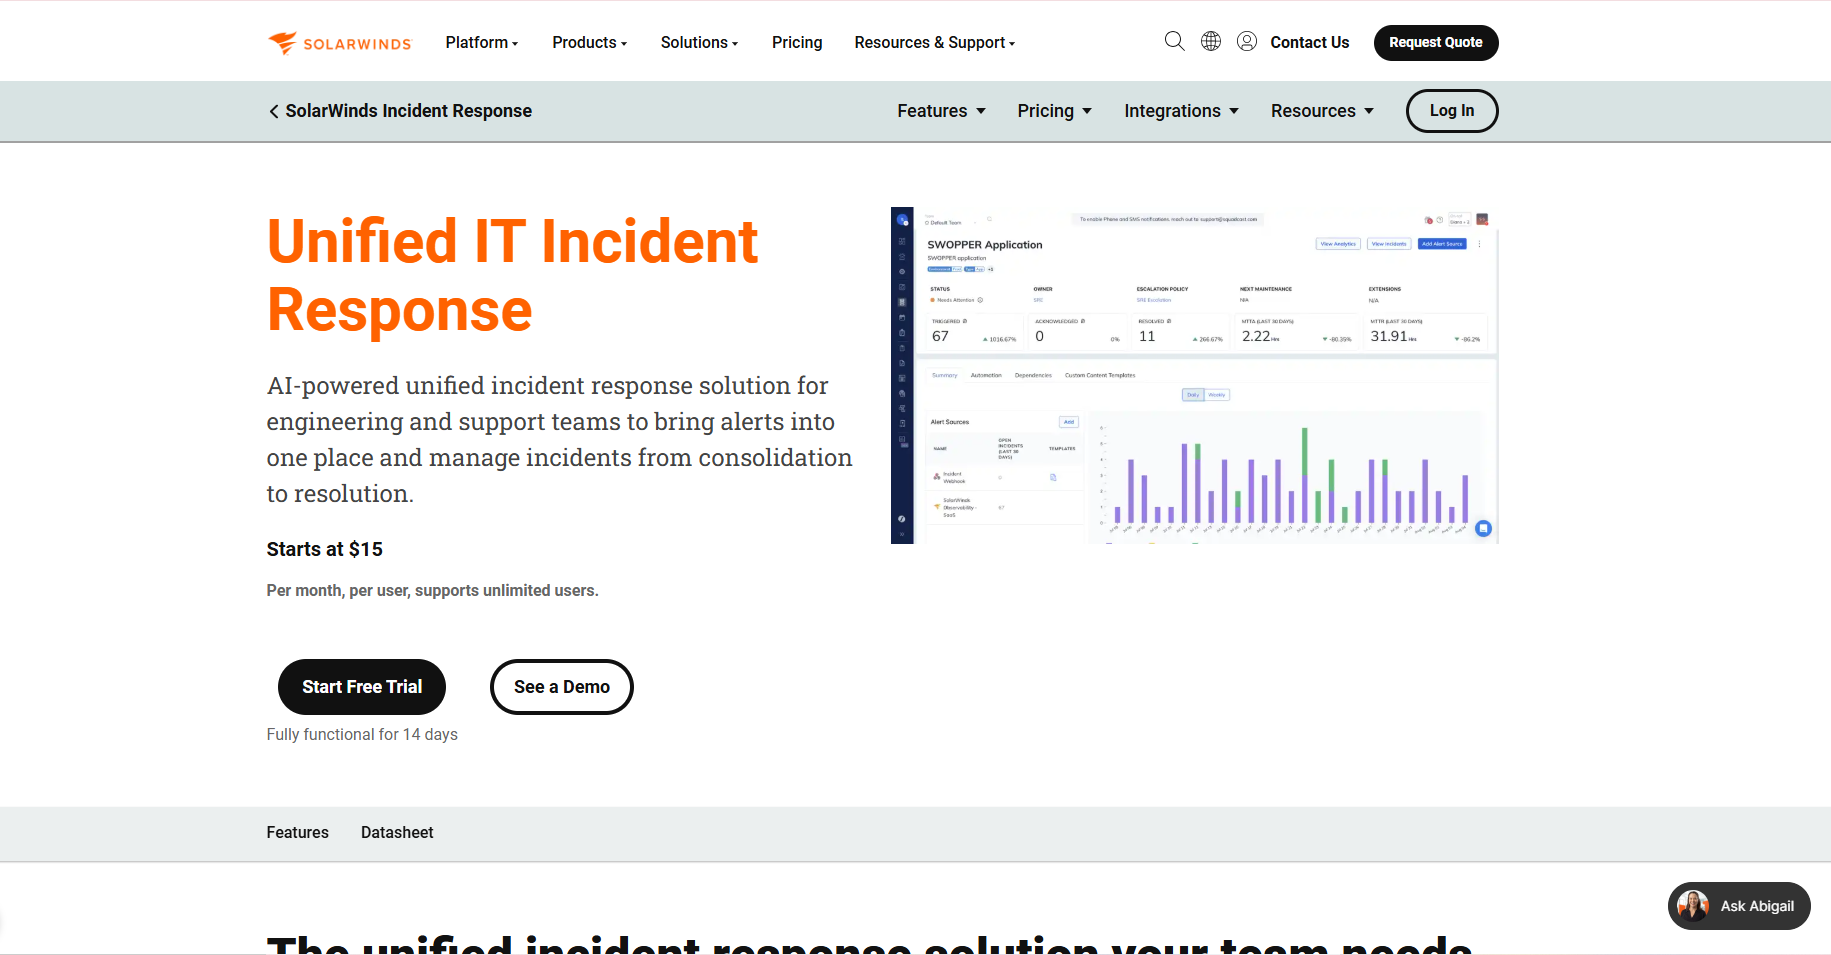The image size is (1831, 955).
Task: Open the Pricing dropdown in sub-navigation
Action: (x=1055, y=111)
